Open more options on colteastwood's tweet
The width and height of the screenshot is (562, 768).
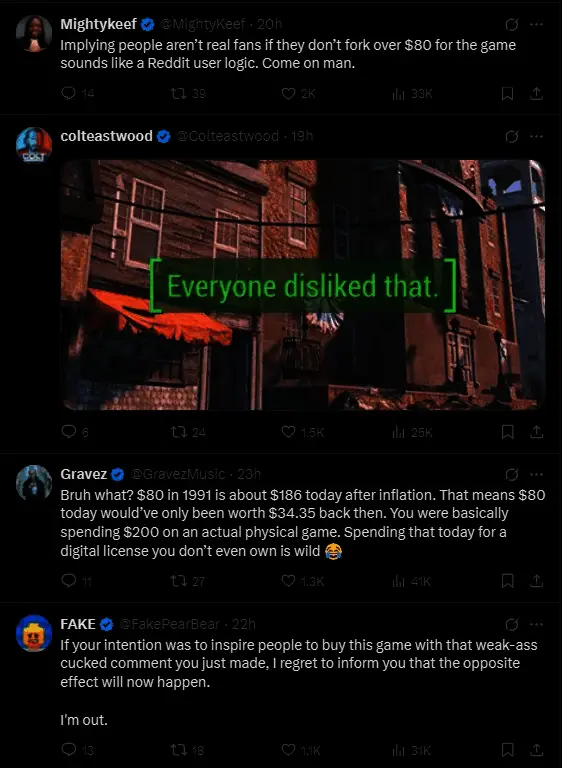pos(537,136)
